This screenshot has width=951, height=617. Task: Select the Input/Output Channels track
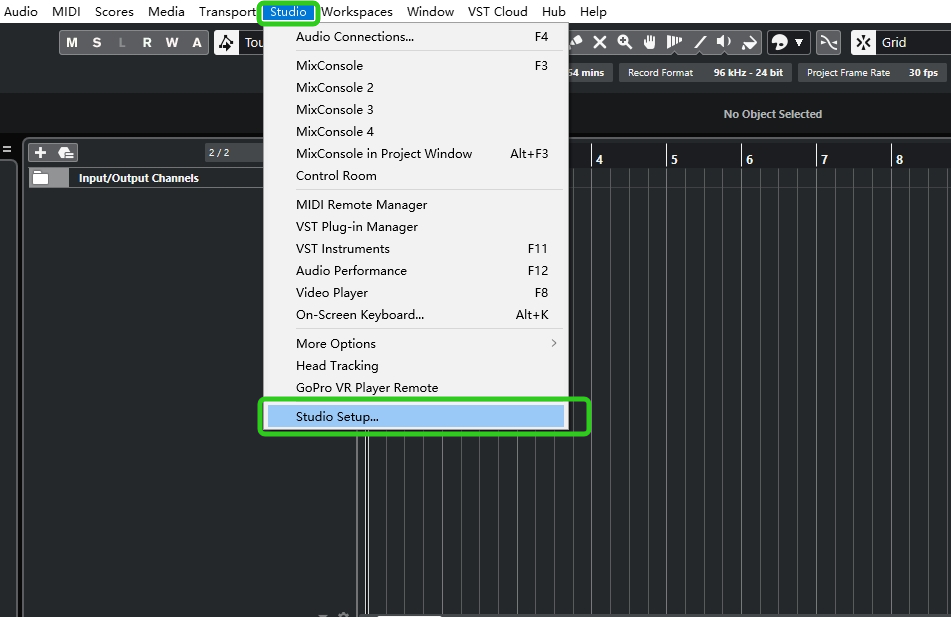point(146,178)
